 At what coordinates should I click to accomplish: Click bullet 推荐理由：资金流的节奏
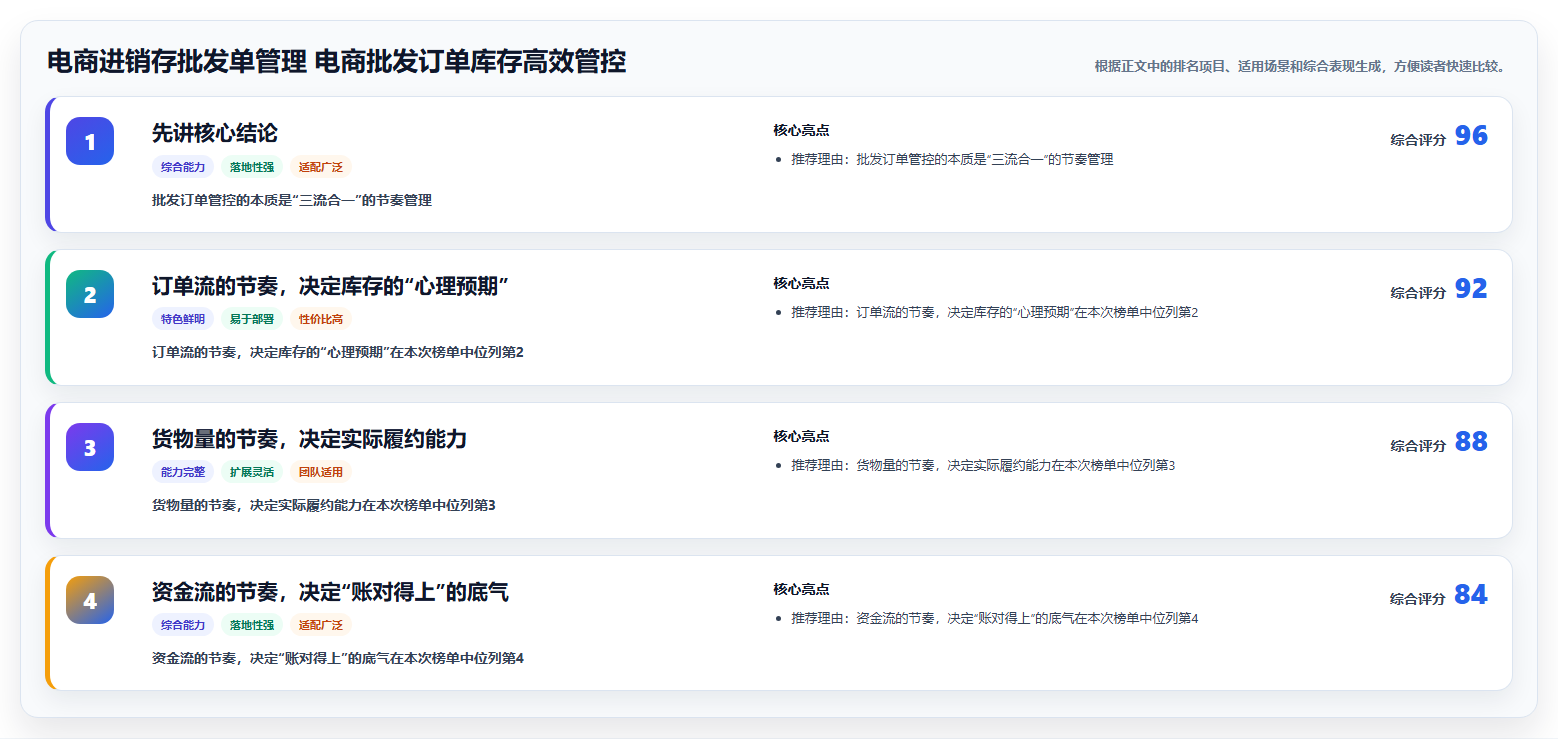(994, 618)
